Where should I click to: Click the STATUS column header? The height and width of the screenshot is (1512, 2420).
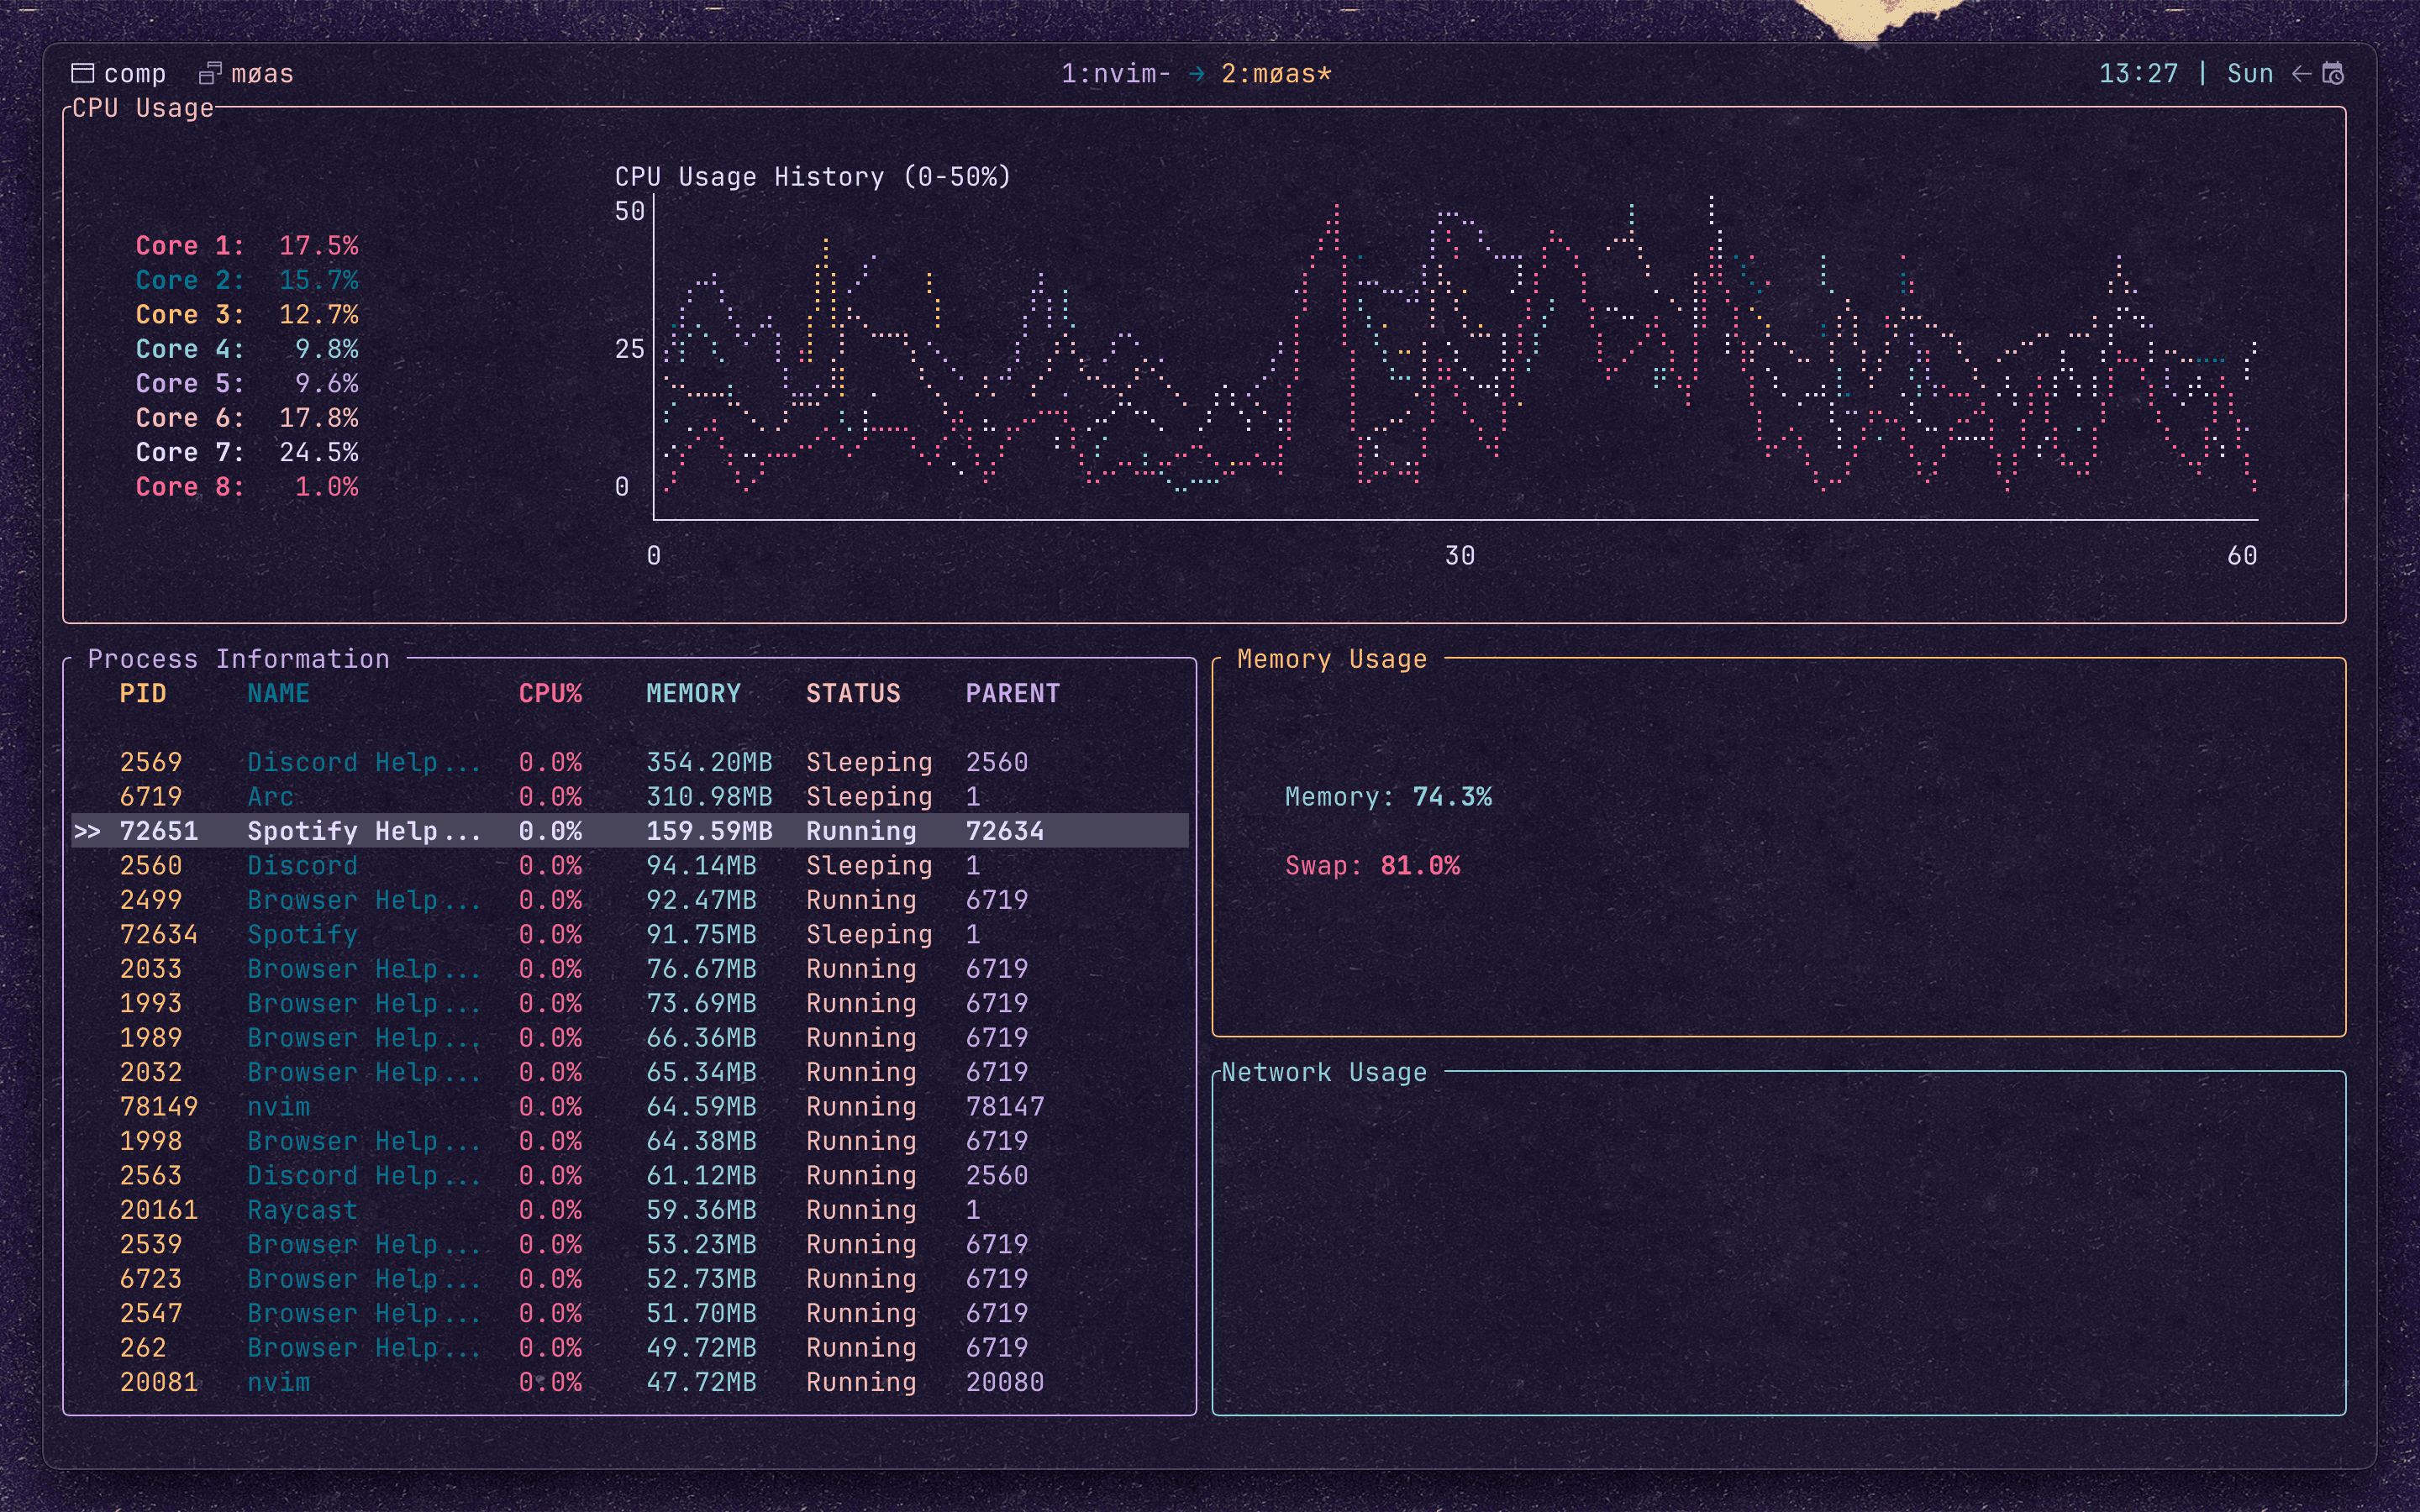[x=853, y=693]
